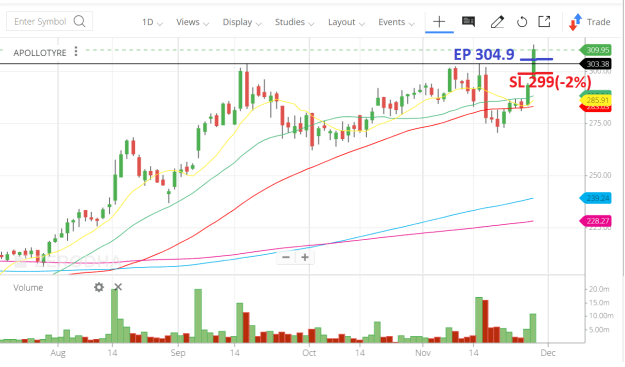Open Volume study settings gear
The height and width of the screenshot is (367, 625).
99,287
